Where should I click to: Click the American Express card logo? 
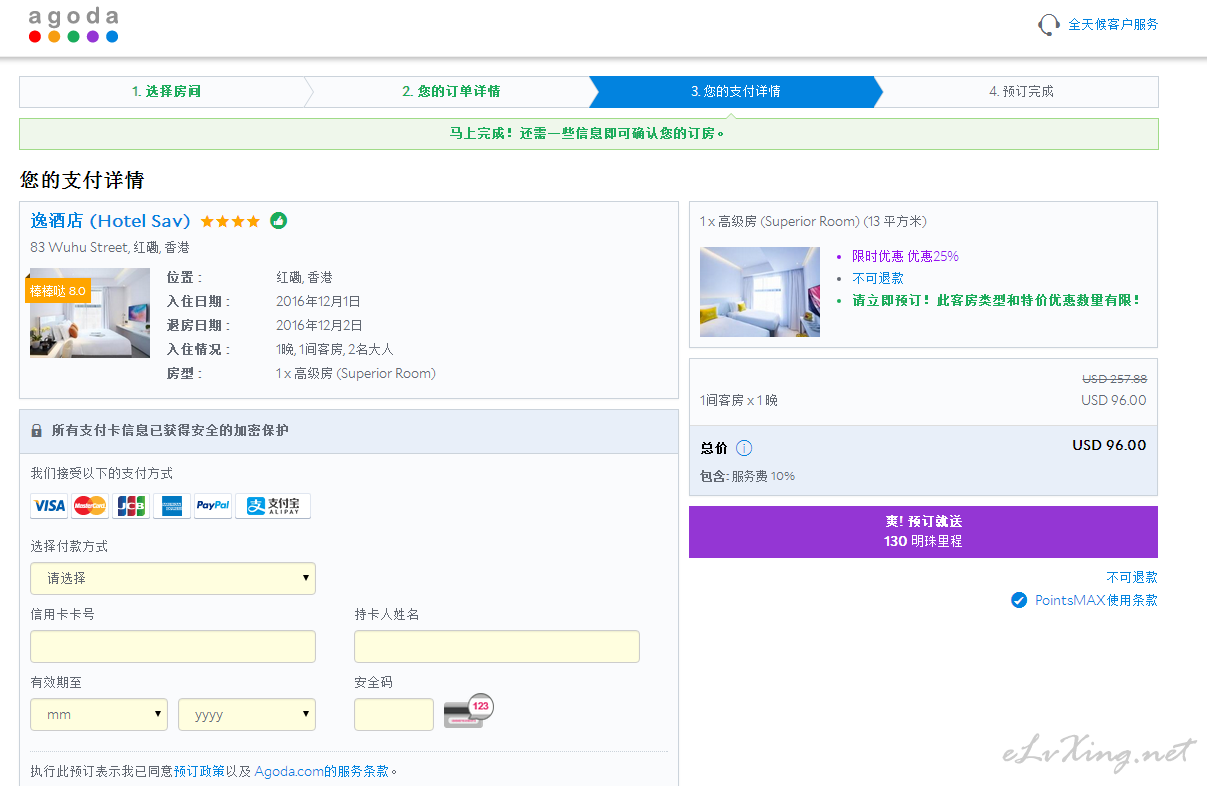(x=172, y=506)
